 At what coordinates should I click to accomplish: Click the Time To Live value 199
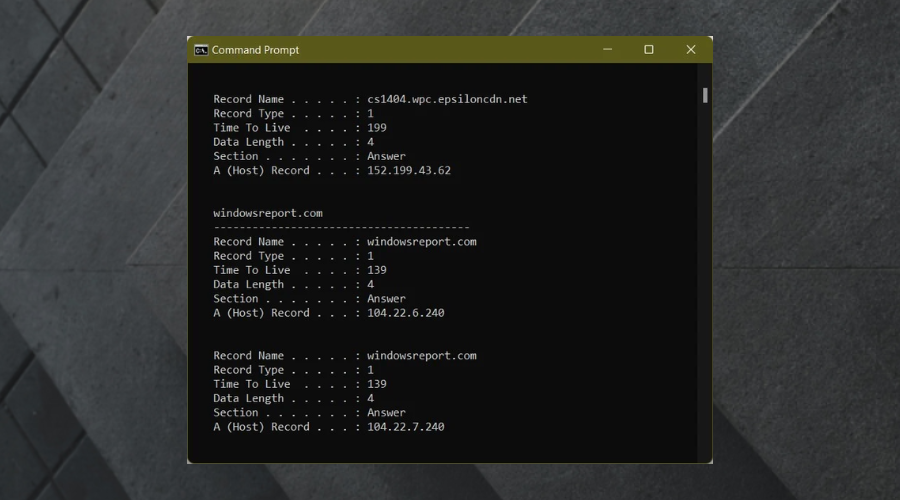point(377,128)
